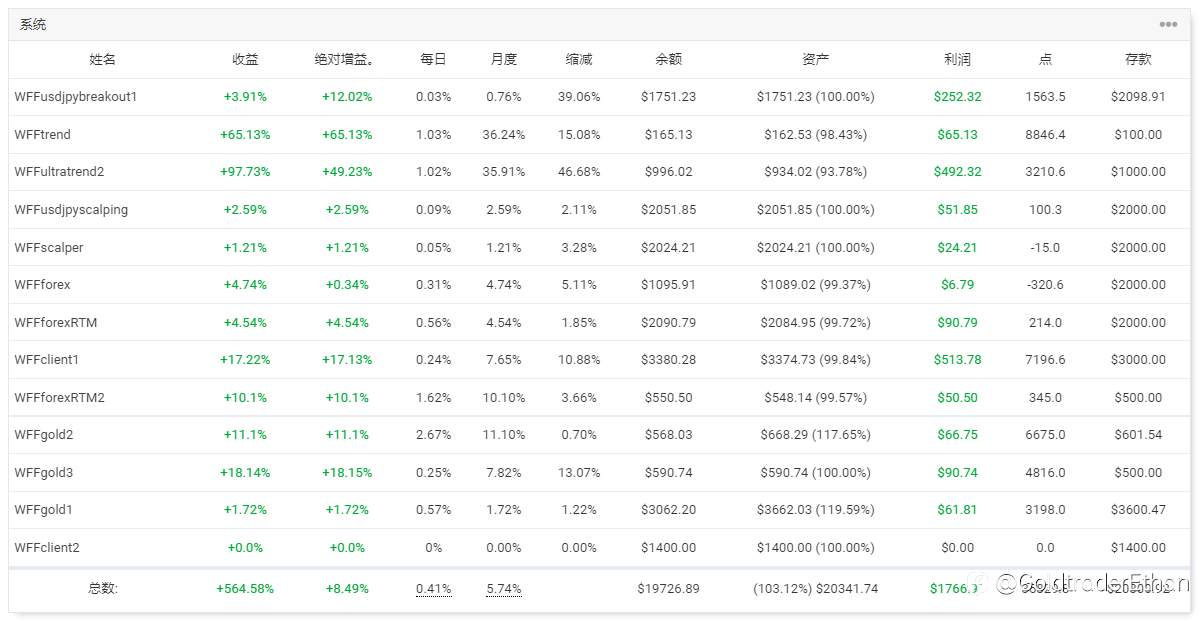Open the WFFtrend system
Image resolution: width=1202 pixels, height=621 pixels.
tap(43, 135)
